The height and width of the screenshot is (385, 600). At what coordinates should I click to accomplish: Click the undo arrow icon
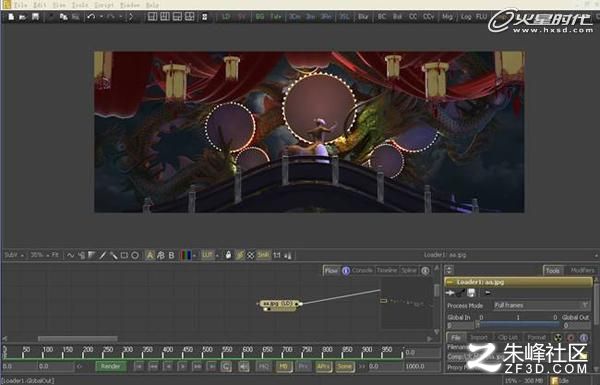pyautogui.click(x=91, y=17)
